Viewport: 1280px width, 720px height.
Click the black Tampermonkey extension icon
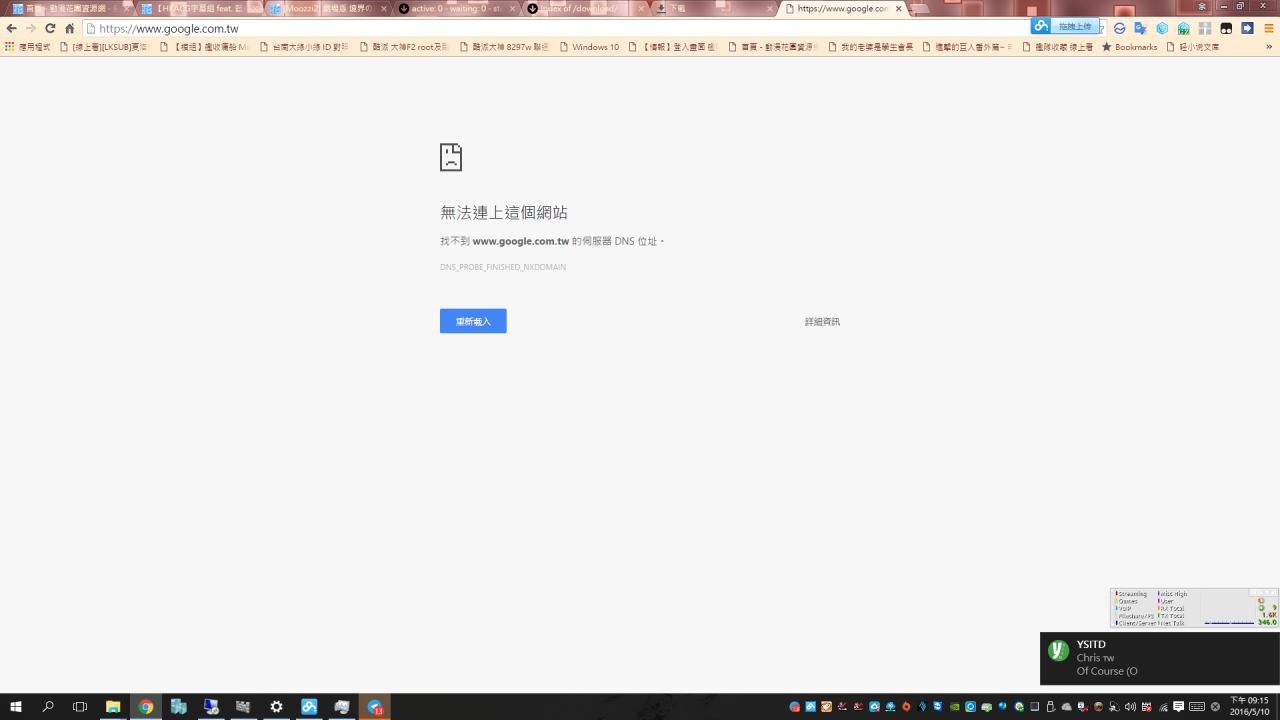1226,29
